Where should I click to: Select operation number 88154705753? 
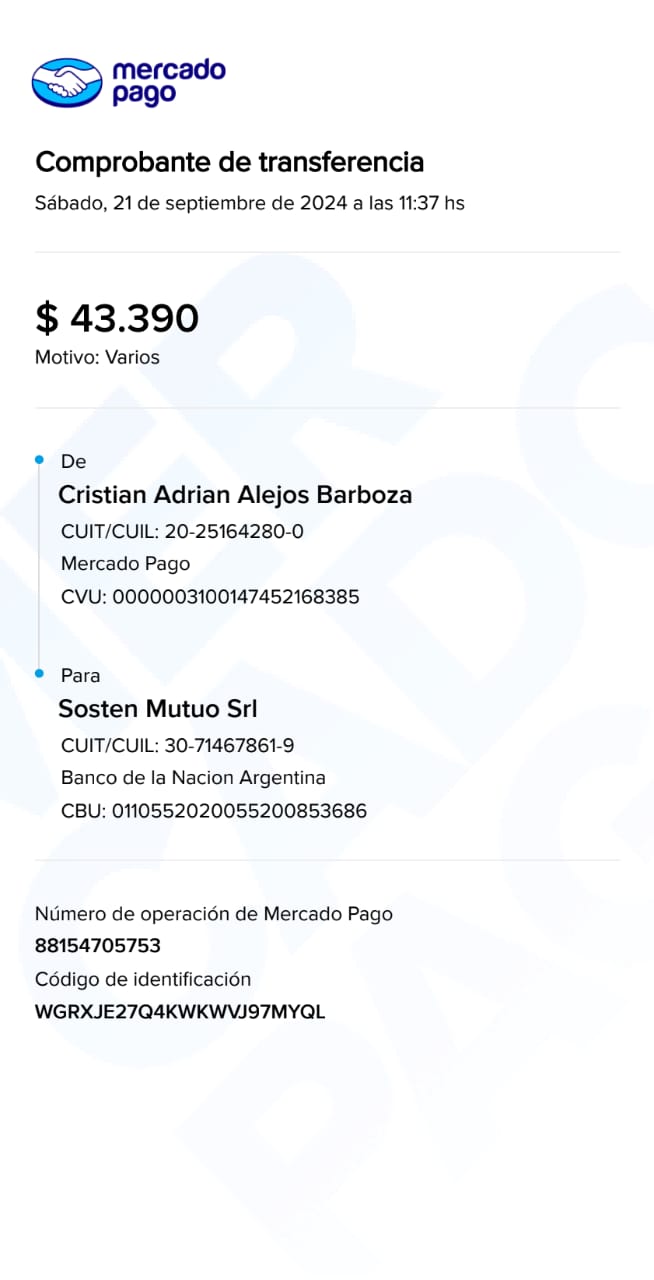(x=97, y=946)
